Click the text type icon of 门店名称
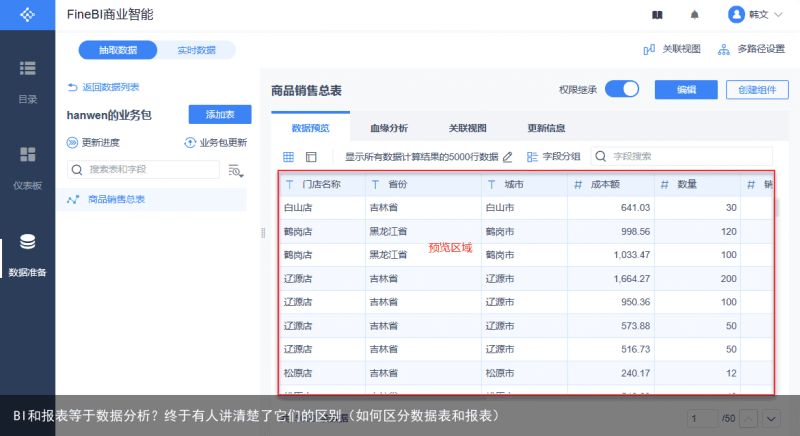Viewport: 800px width, 436px height. point(289,185)
